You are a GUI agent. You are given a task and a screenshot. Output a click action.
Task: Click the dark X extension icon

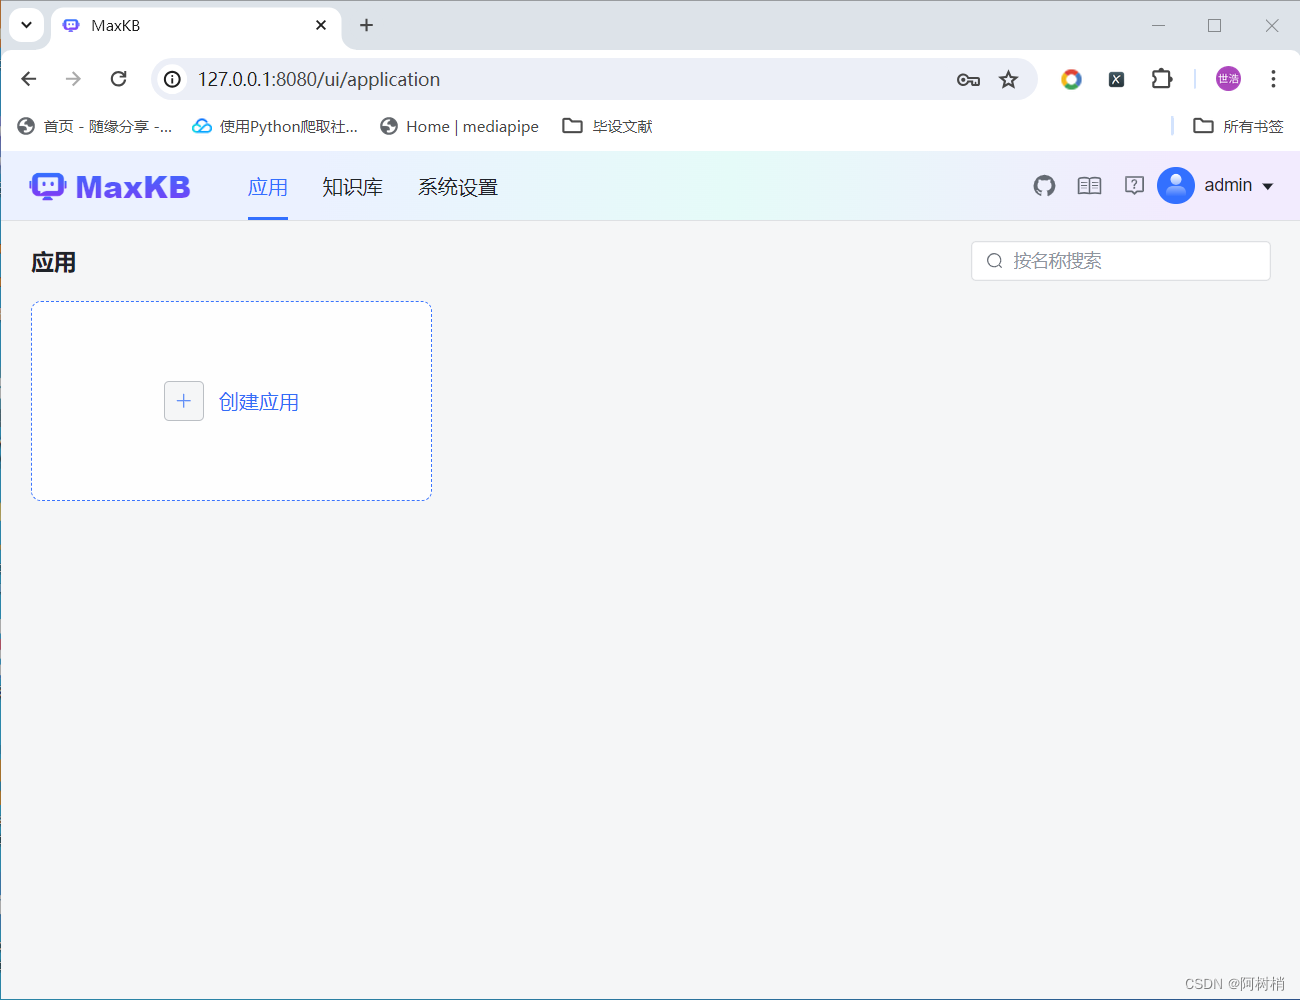[x=1116, y=80]
